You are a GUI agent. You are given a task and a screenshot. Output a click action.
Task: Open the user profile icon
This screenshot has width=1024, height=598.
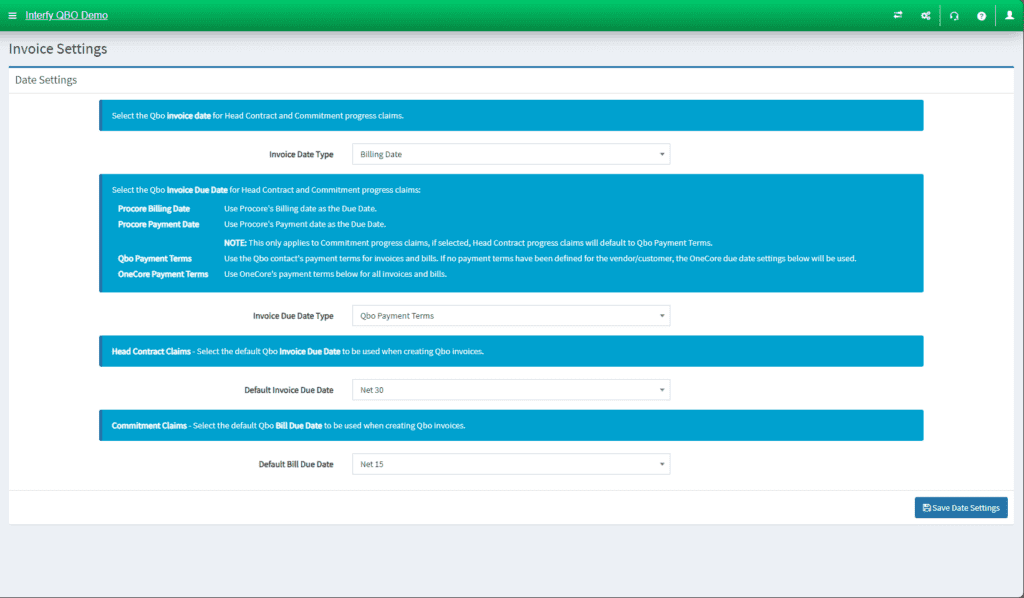tap(1009, 15)
